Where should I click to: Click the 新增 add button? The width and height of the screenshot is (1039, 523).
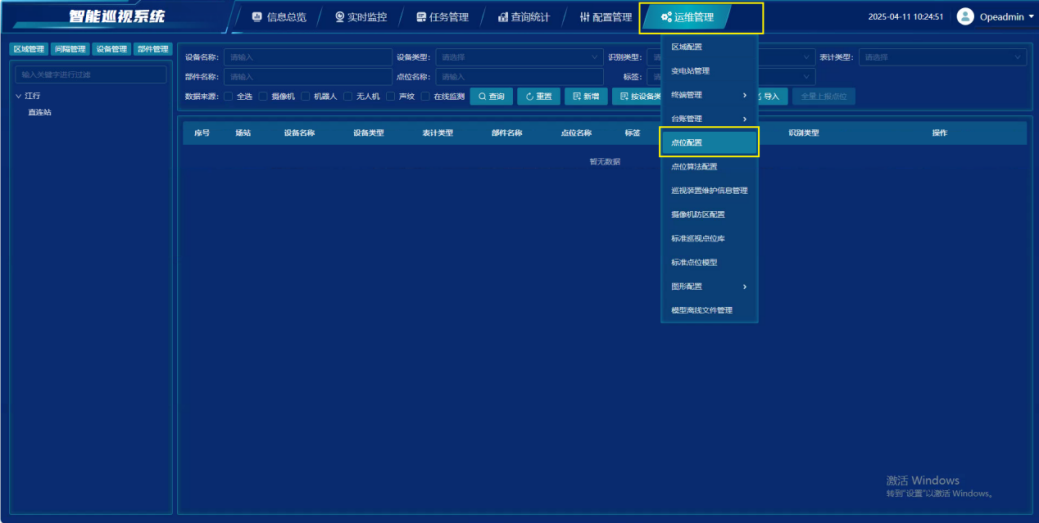pyautogui.click(x=586, y=97)
